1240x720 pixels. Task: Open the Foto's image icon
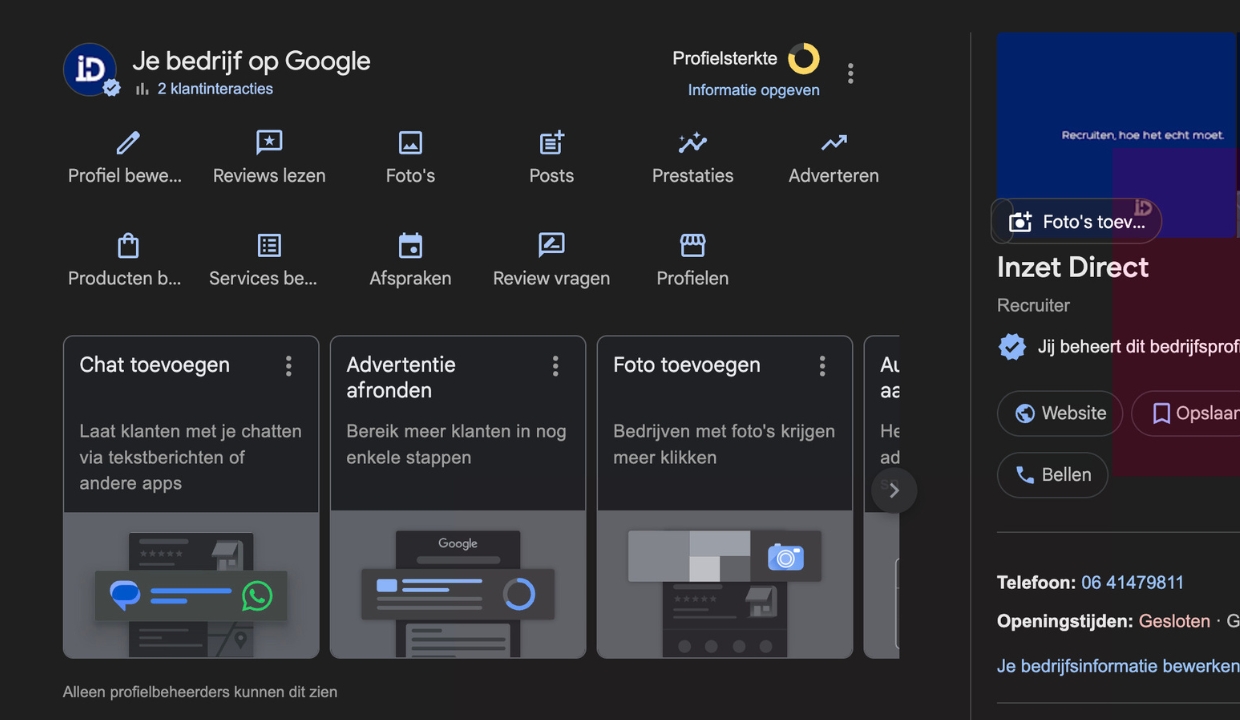(x=410, y=143)
